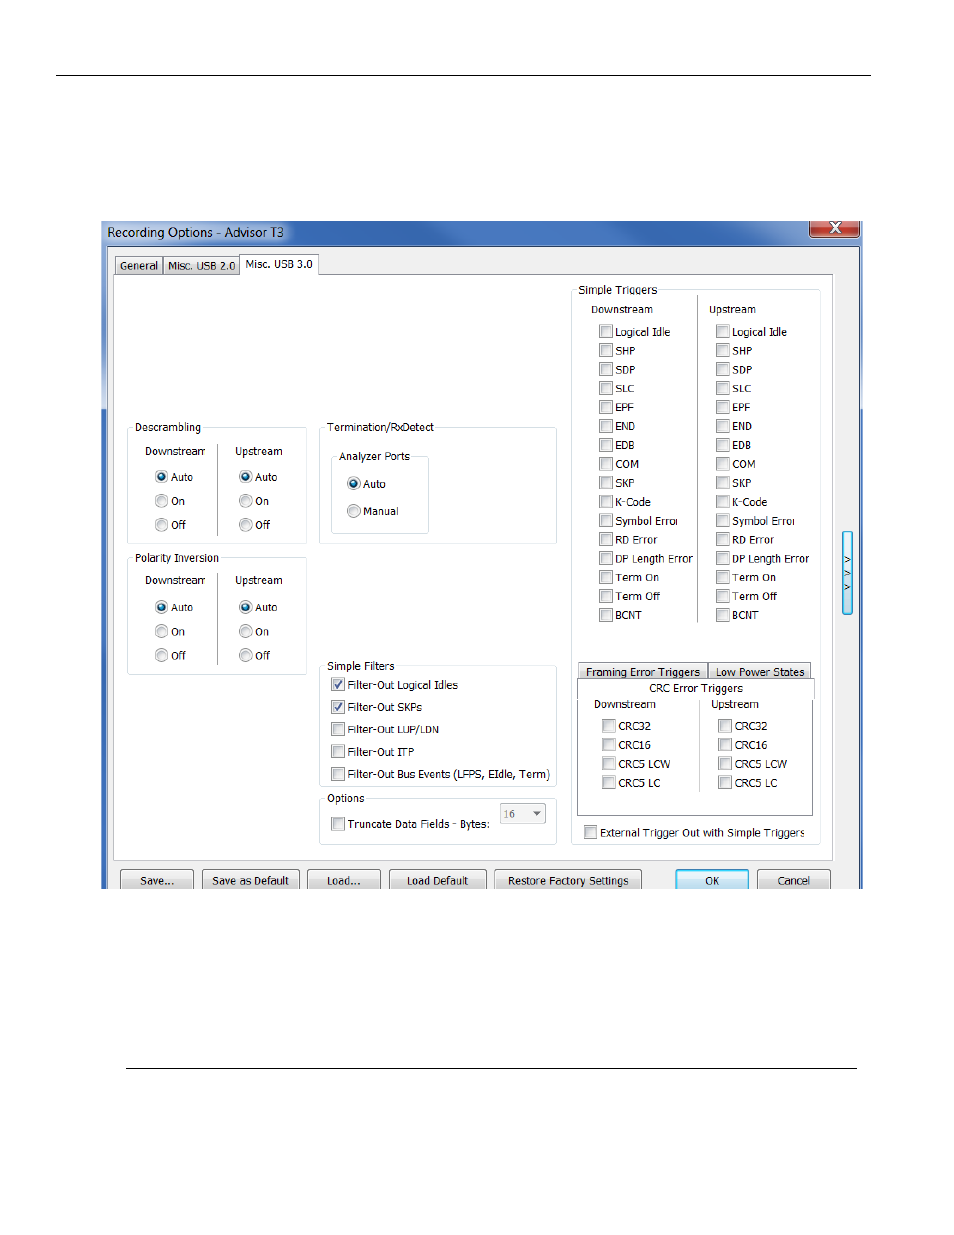Image resolution: width=954 pixels, height=1235 pixels.
Task: Open the Framing Error Triggers tab
Action: [x=643, y=672]
